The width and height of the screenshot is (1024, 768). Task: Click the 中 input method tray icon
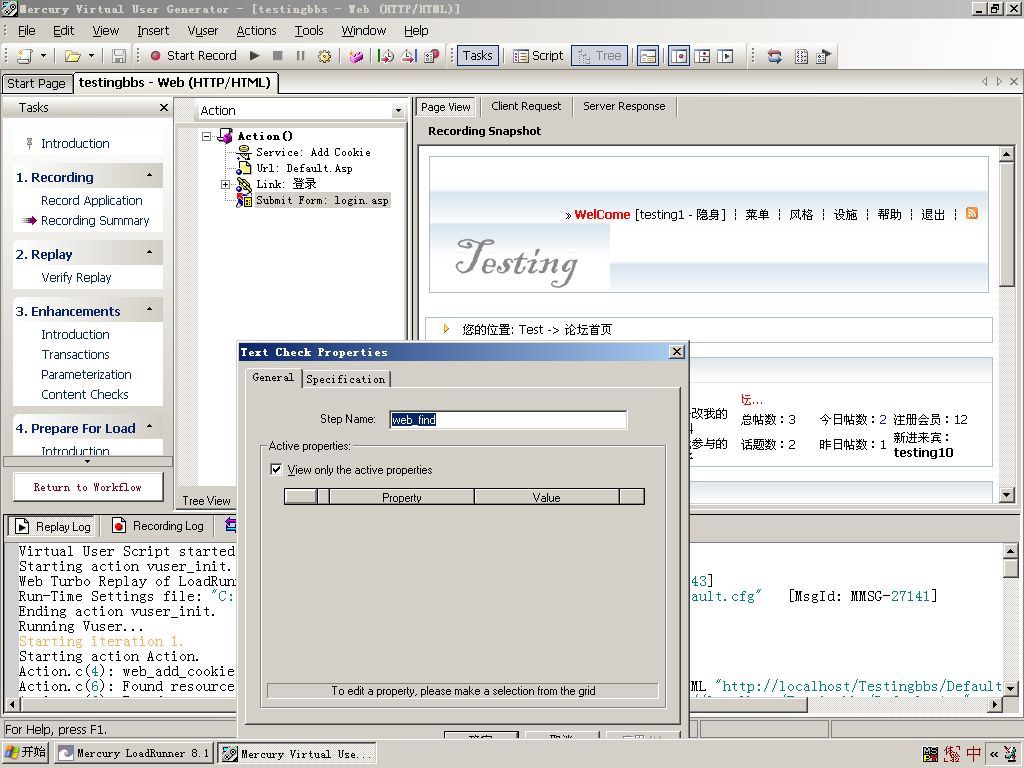point(974,754)
